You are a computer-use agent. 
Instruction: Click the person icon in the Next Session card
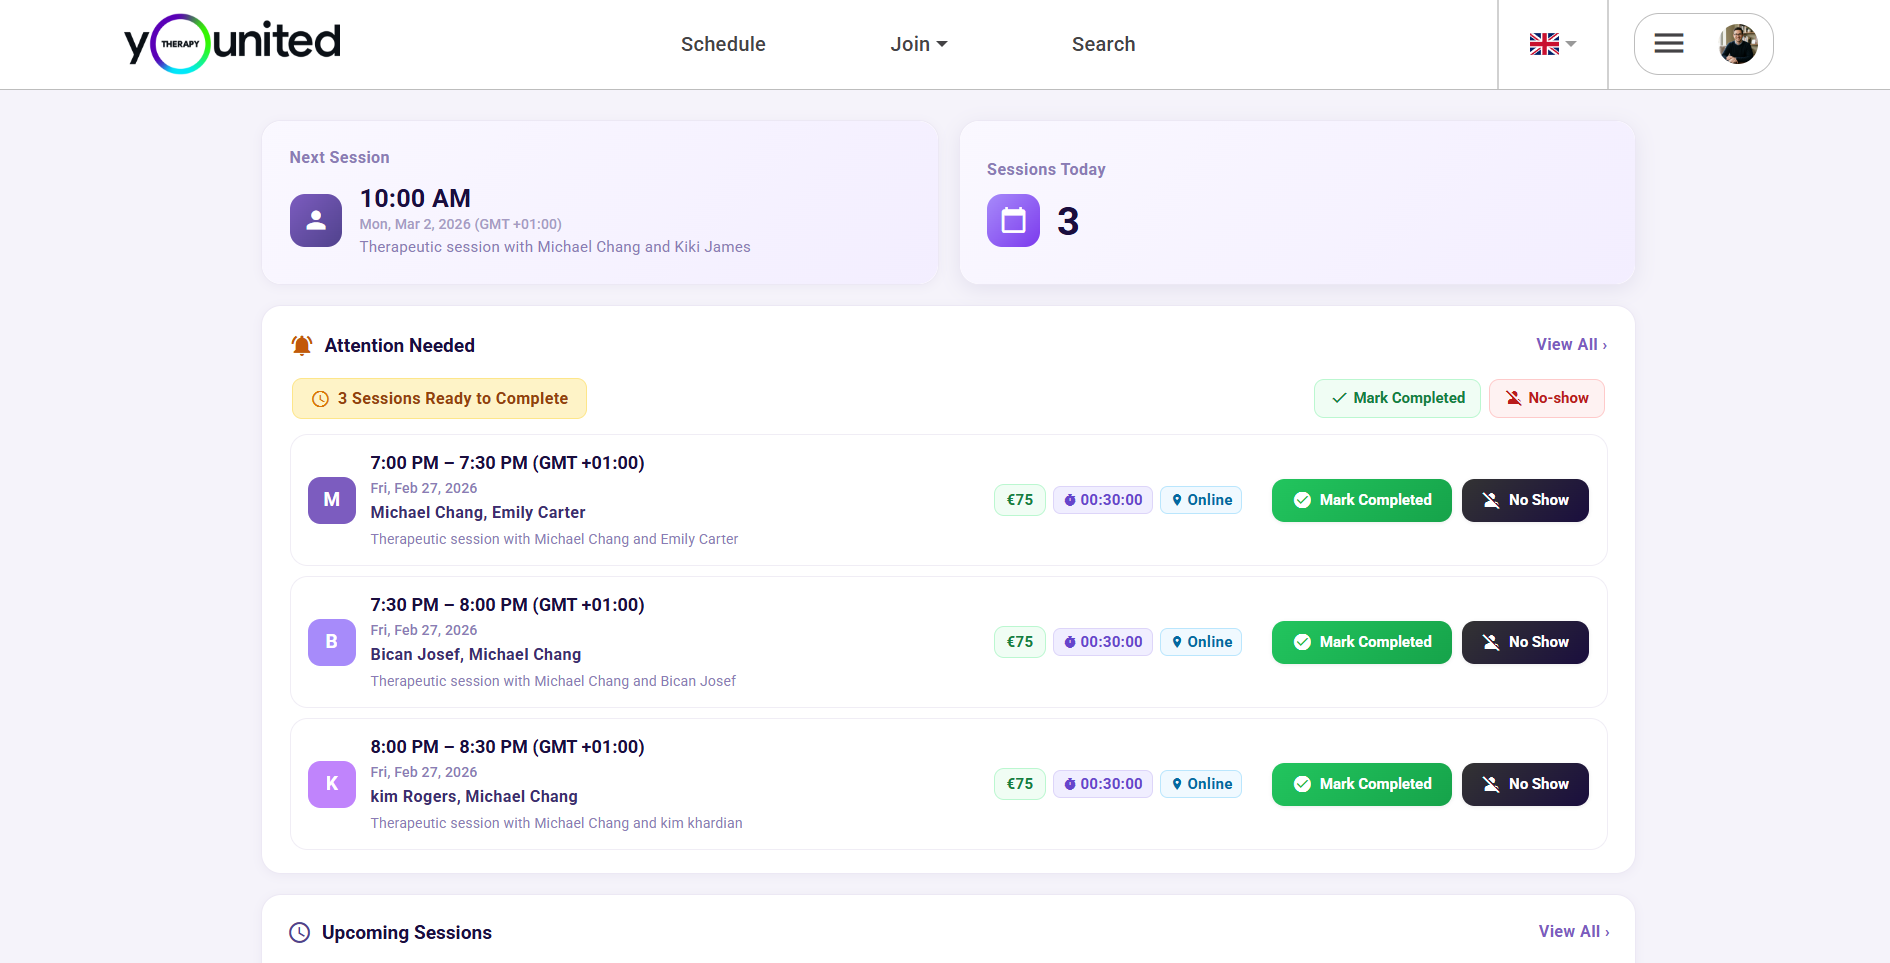[315, 220]
